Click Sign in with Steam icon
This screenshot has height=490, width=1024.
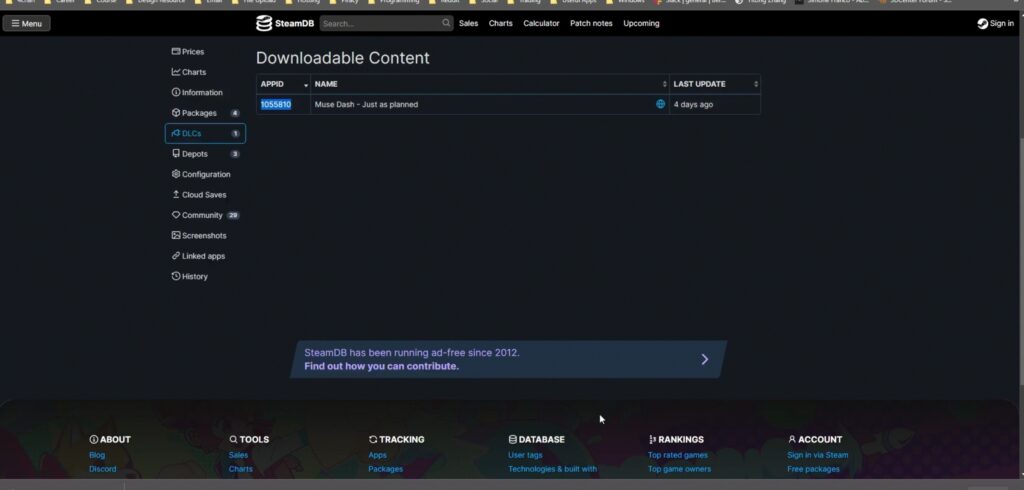pos(982,24)
